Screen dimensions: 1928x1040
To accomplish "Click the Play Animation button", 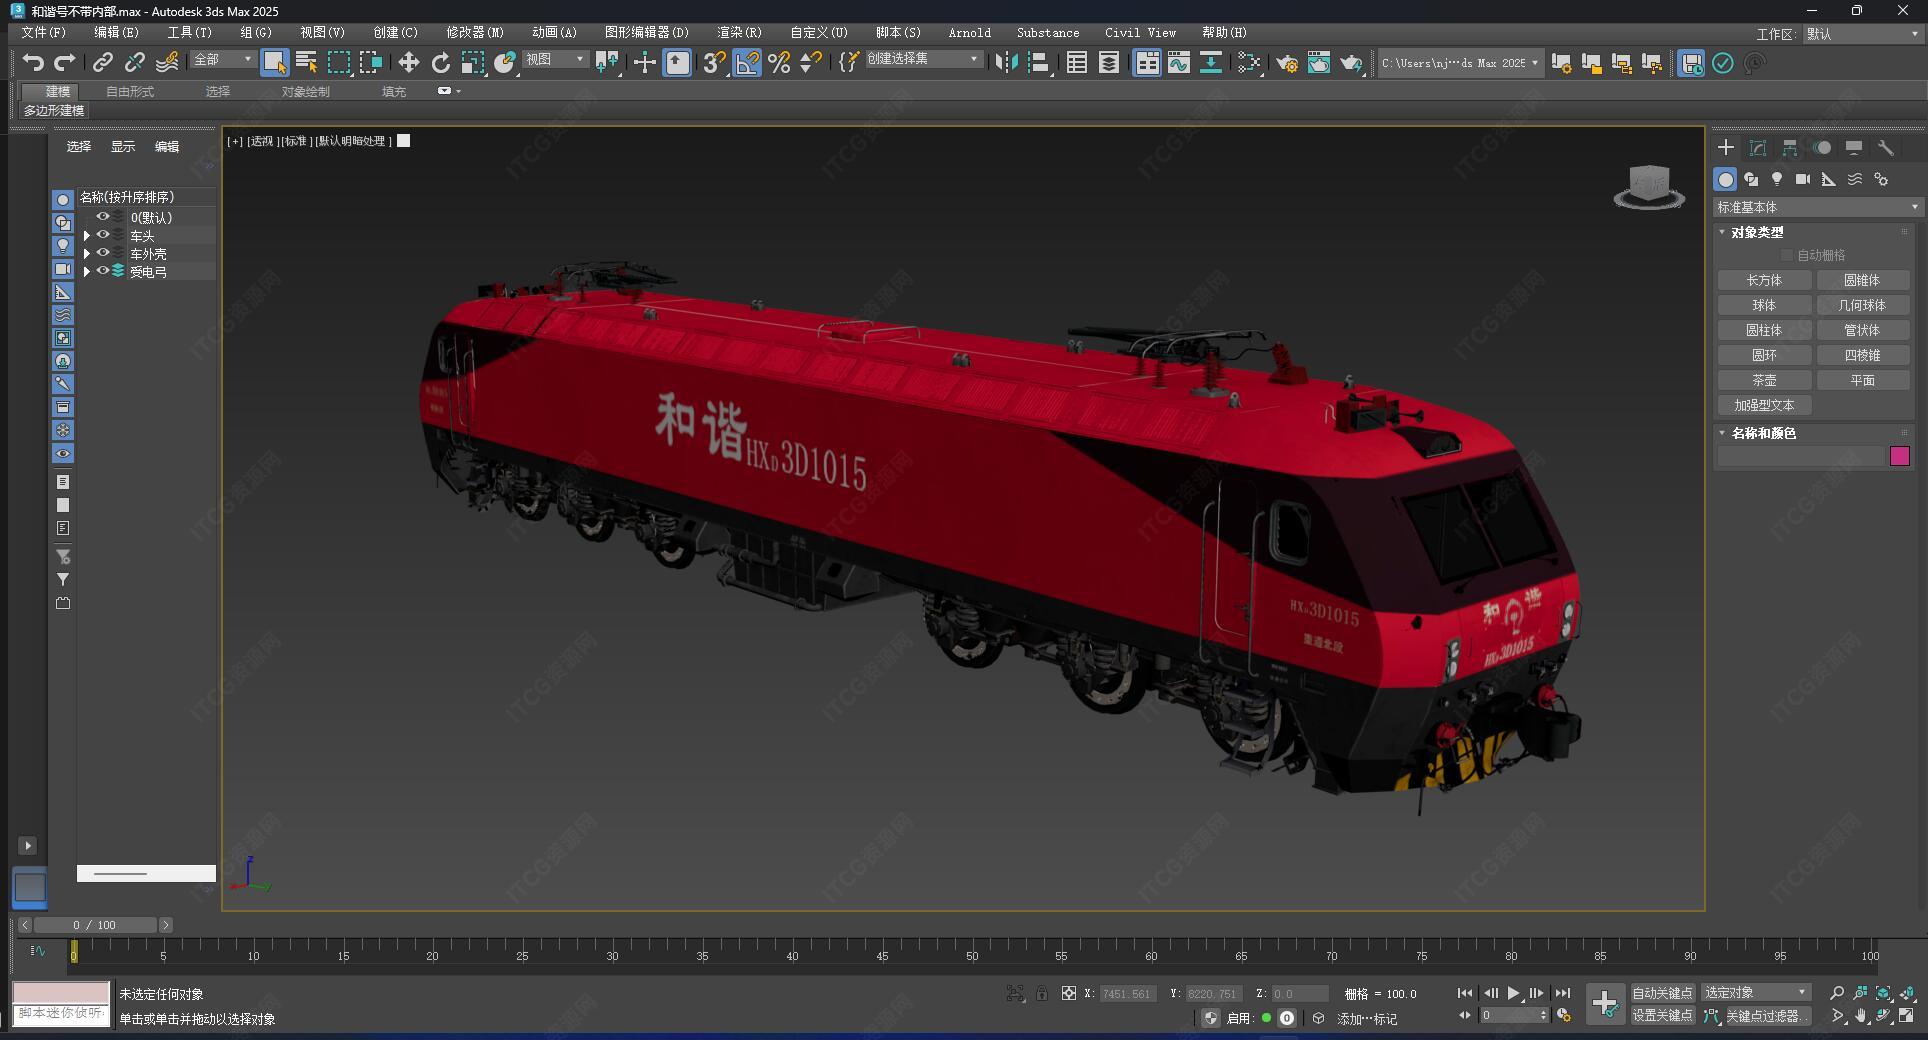I will [1513, 993].
